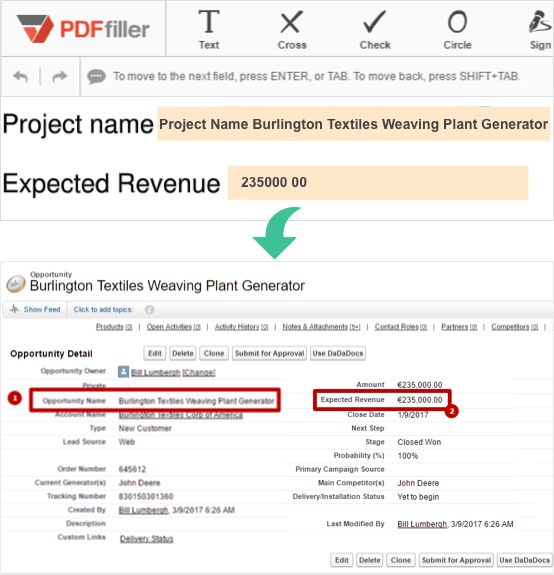This screenshot has height=575, width=554.
Task: Click the Expected Revenue input field
Action: click(x=378, y=183)
